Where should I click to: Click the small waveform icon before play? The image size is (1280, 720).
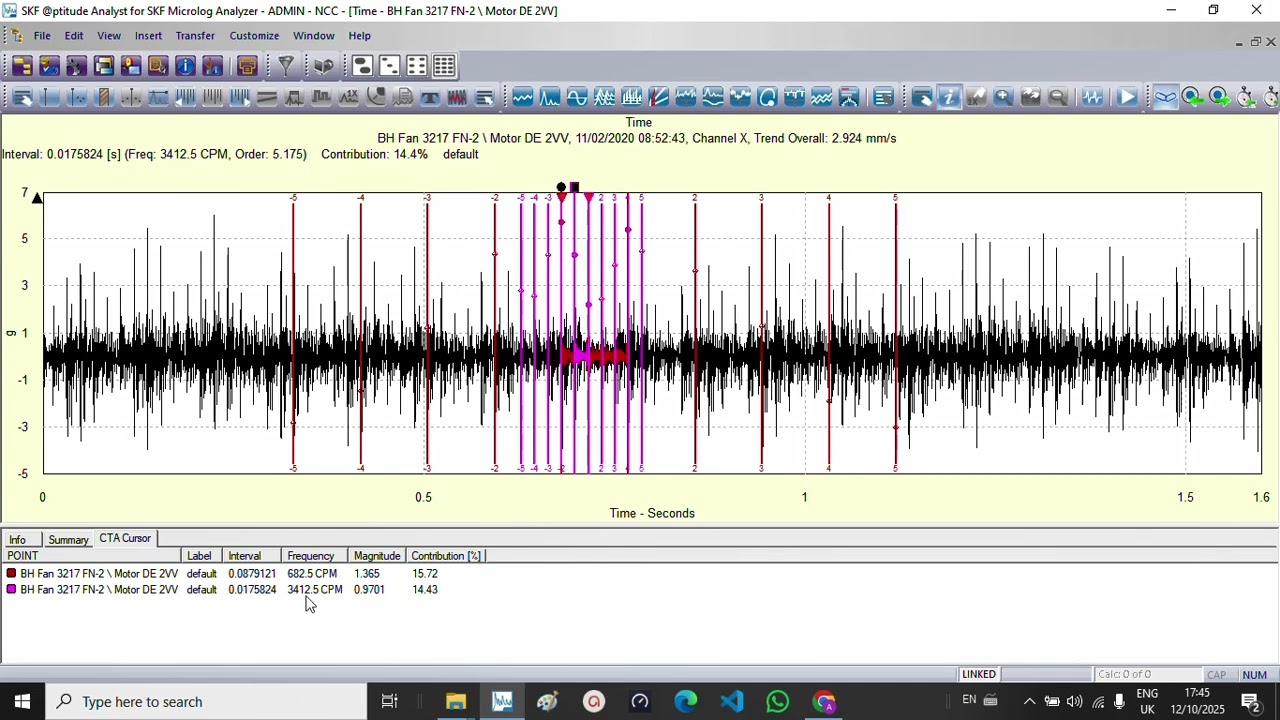pyautogui.click(x=1093, y=97)
